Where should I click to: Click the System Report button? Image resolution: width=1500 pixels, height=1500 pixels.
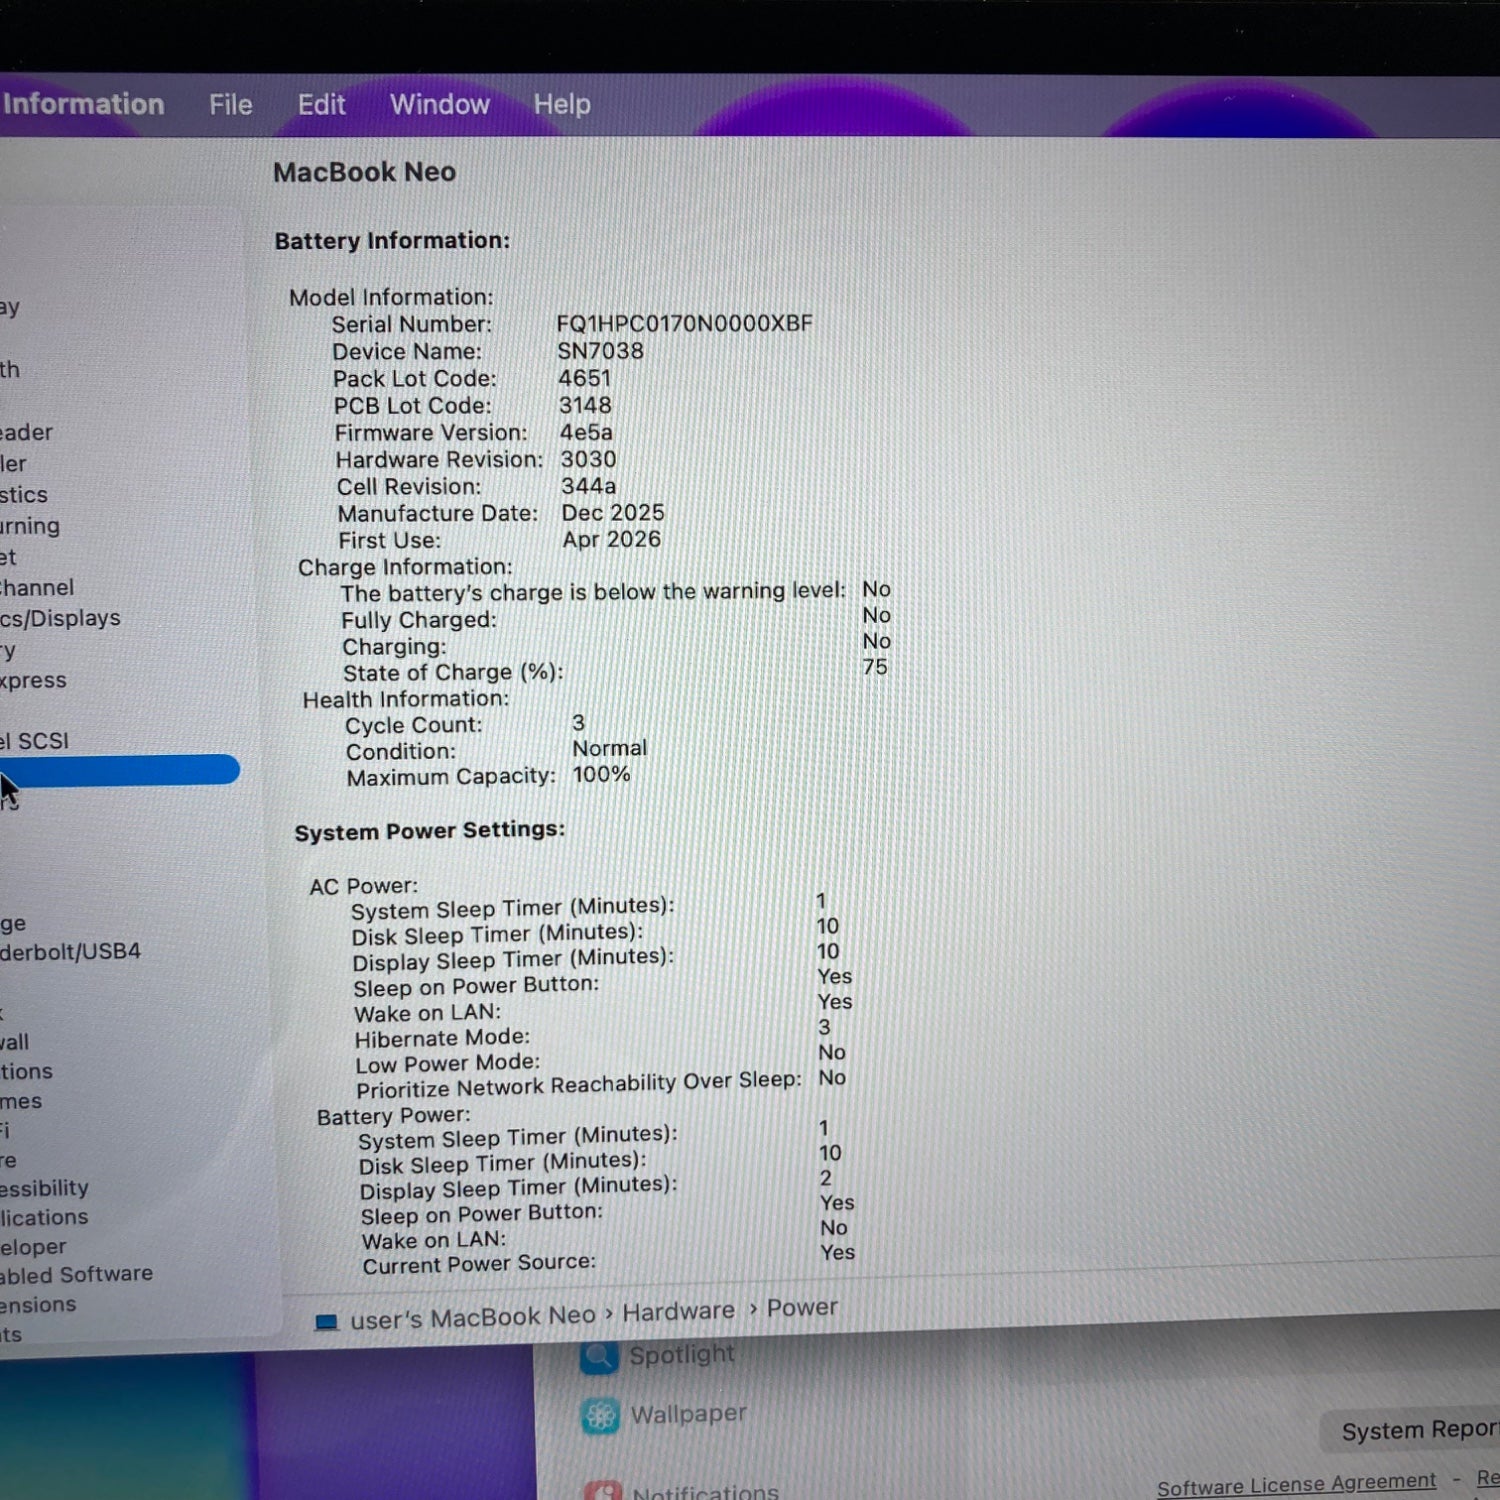1412,1431
